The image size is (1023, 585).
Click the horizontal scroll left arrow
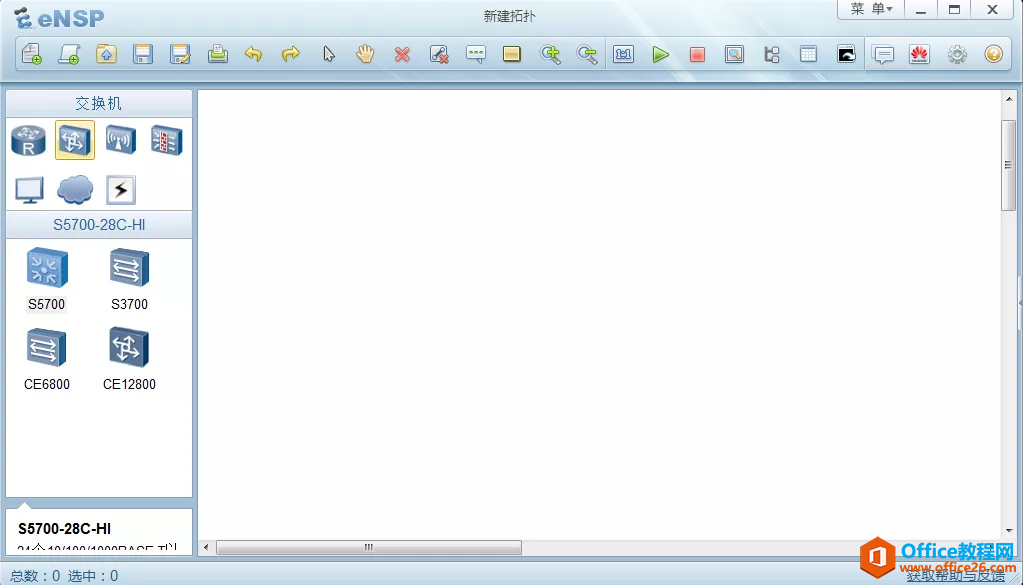206,547
